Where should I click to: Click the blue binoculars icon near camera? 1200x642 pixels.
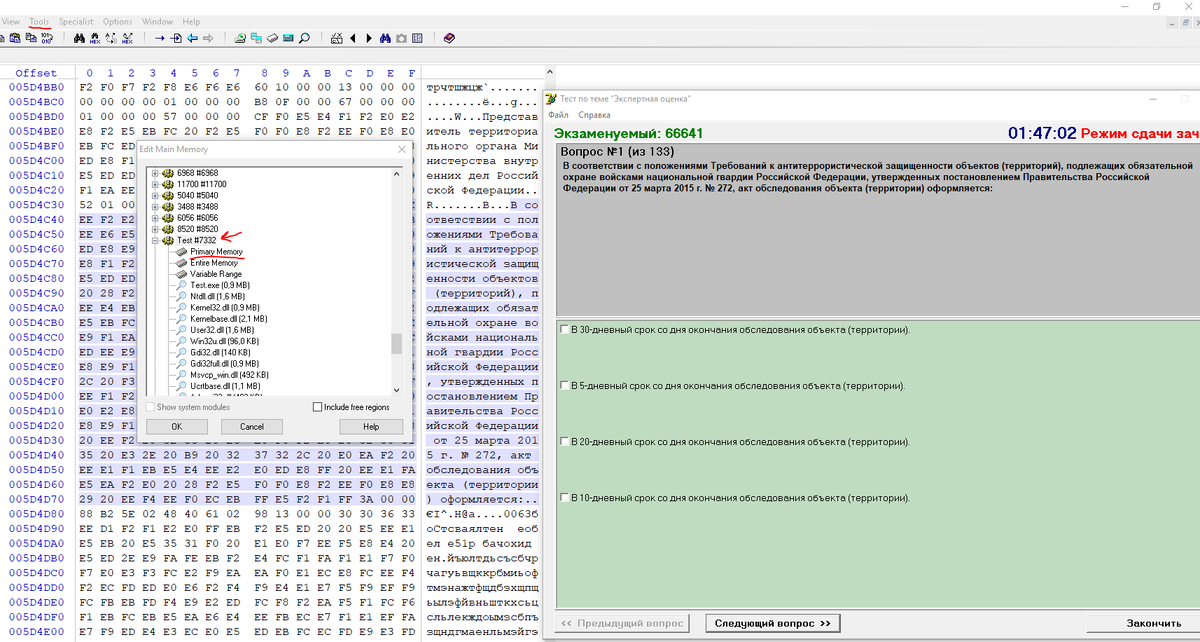point(385,38)
